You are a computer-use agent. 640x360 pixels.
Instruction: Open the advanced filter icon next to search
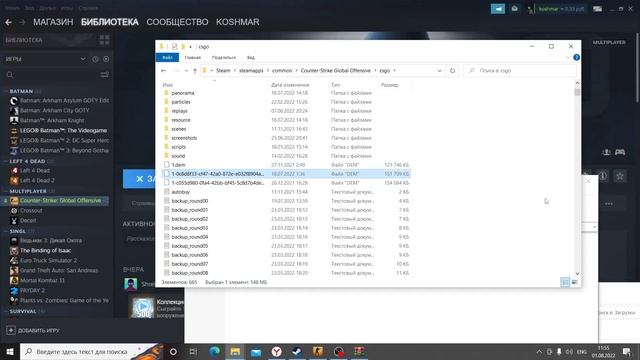point(104,75)
